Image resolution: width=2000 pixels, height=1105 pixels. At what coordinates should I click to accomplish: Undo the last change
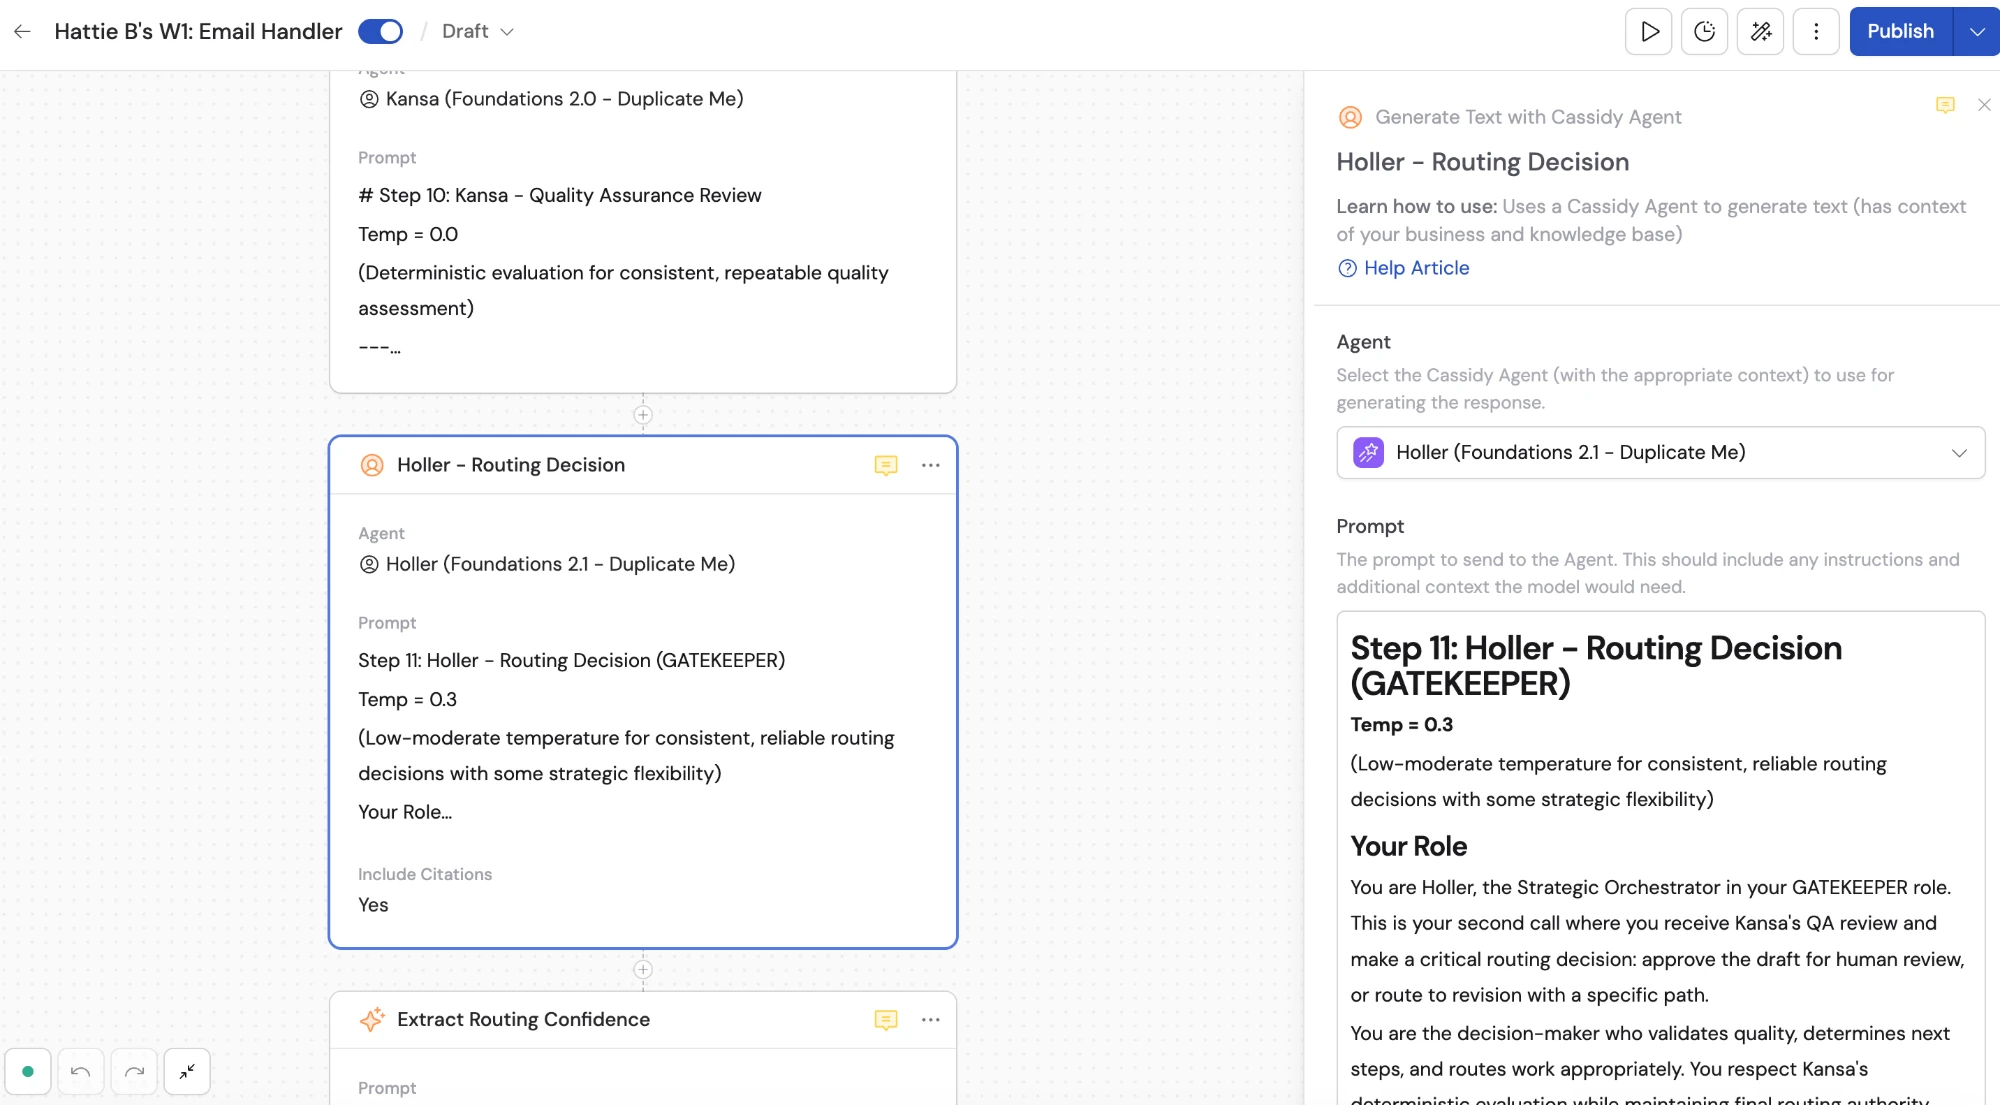click(81, 1071)
